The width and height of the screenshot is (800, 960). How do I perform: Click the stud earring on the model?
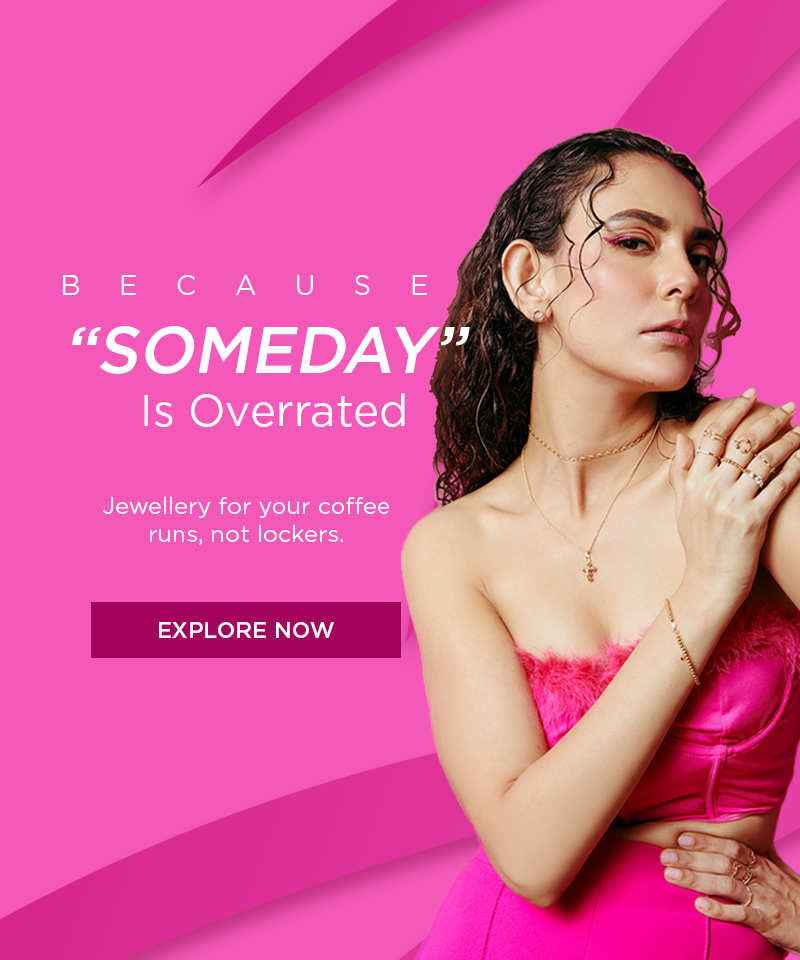[x=538, y=315]
